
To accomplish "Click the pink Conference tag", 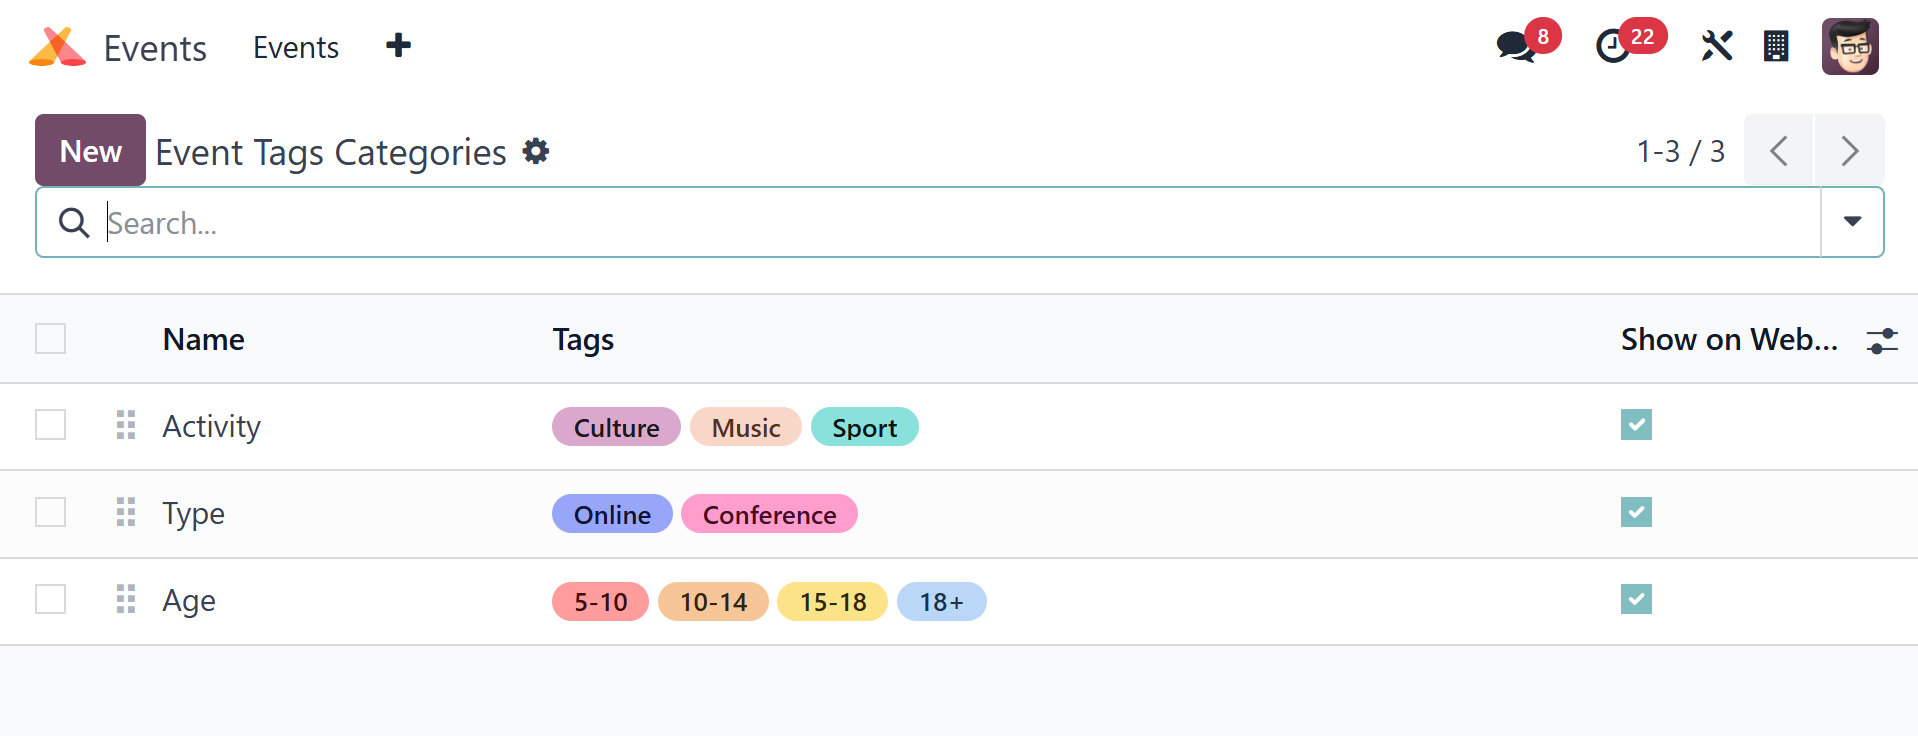I will pos(769,514).
